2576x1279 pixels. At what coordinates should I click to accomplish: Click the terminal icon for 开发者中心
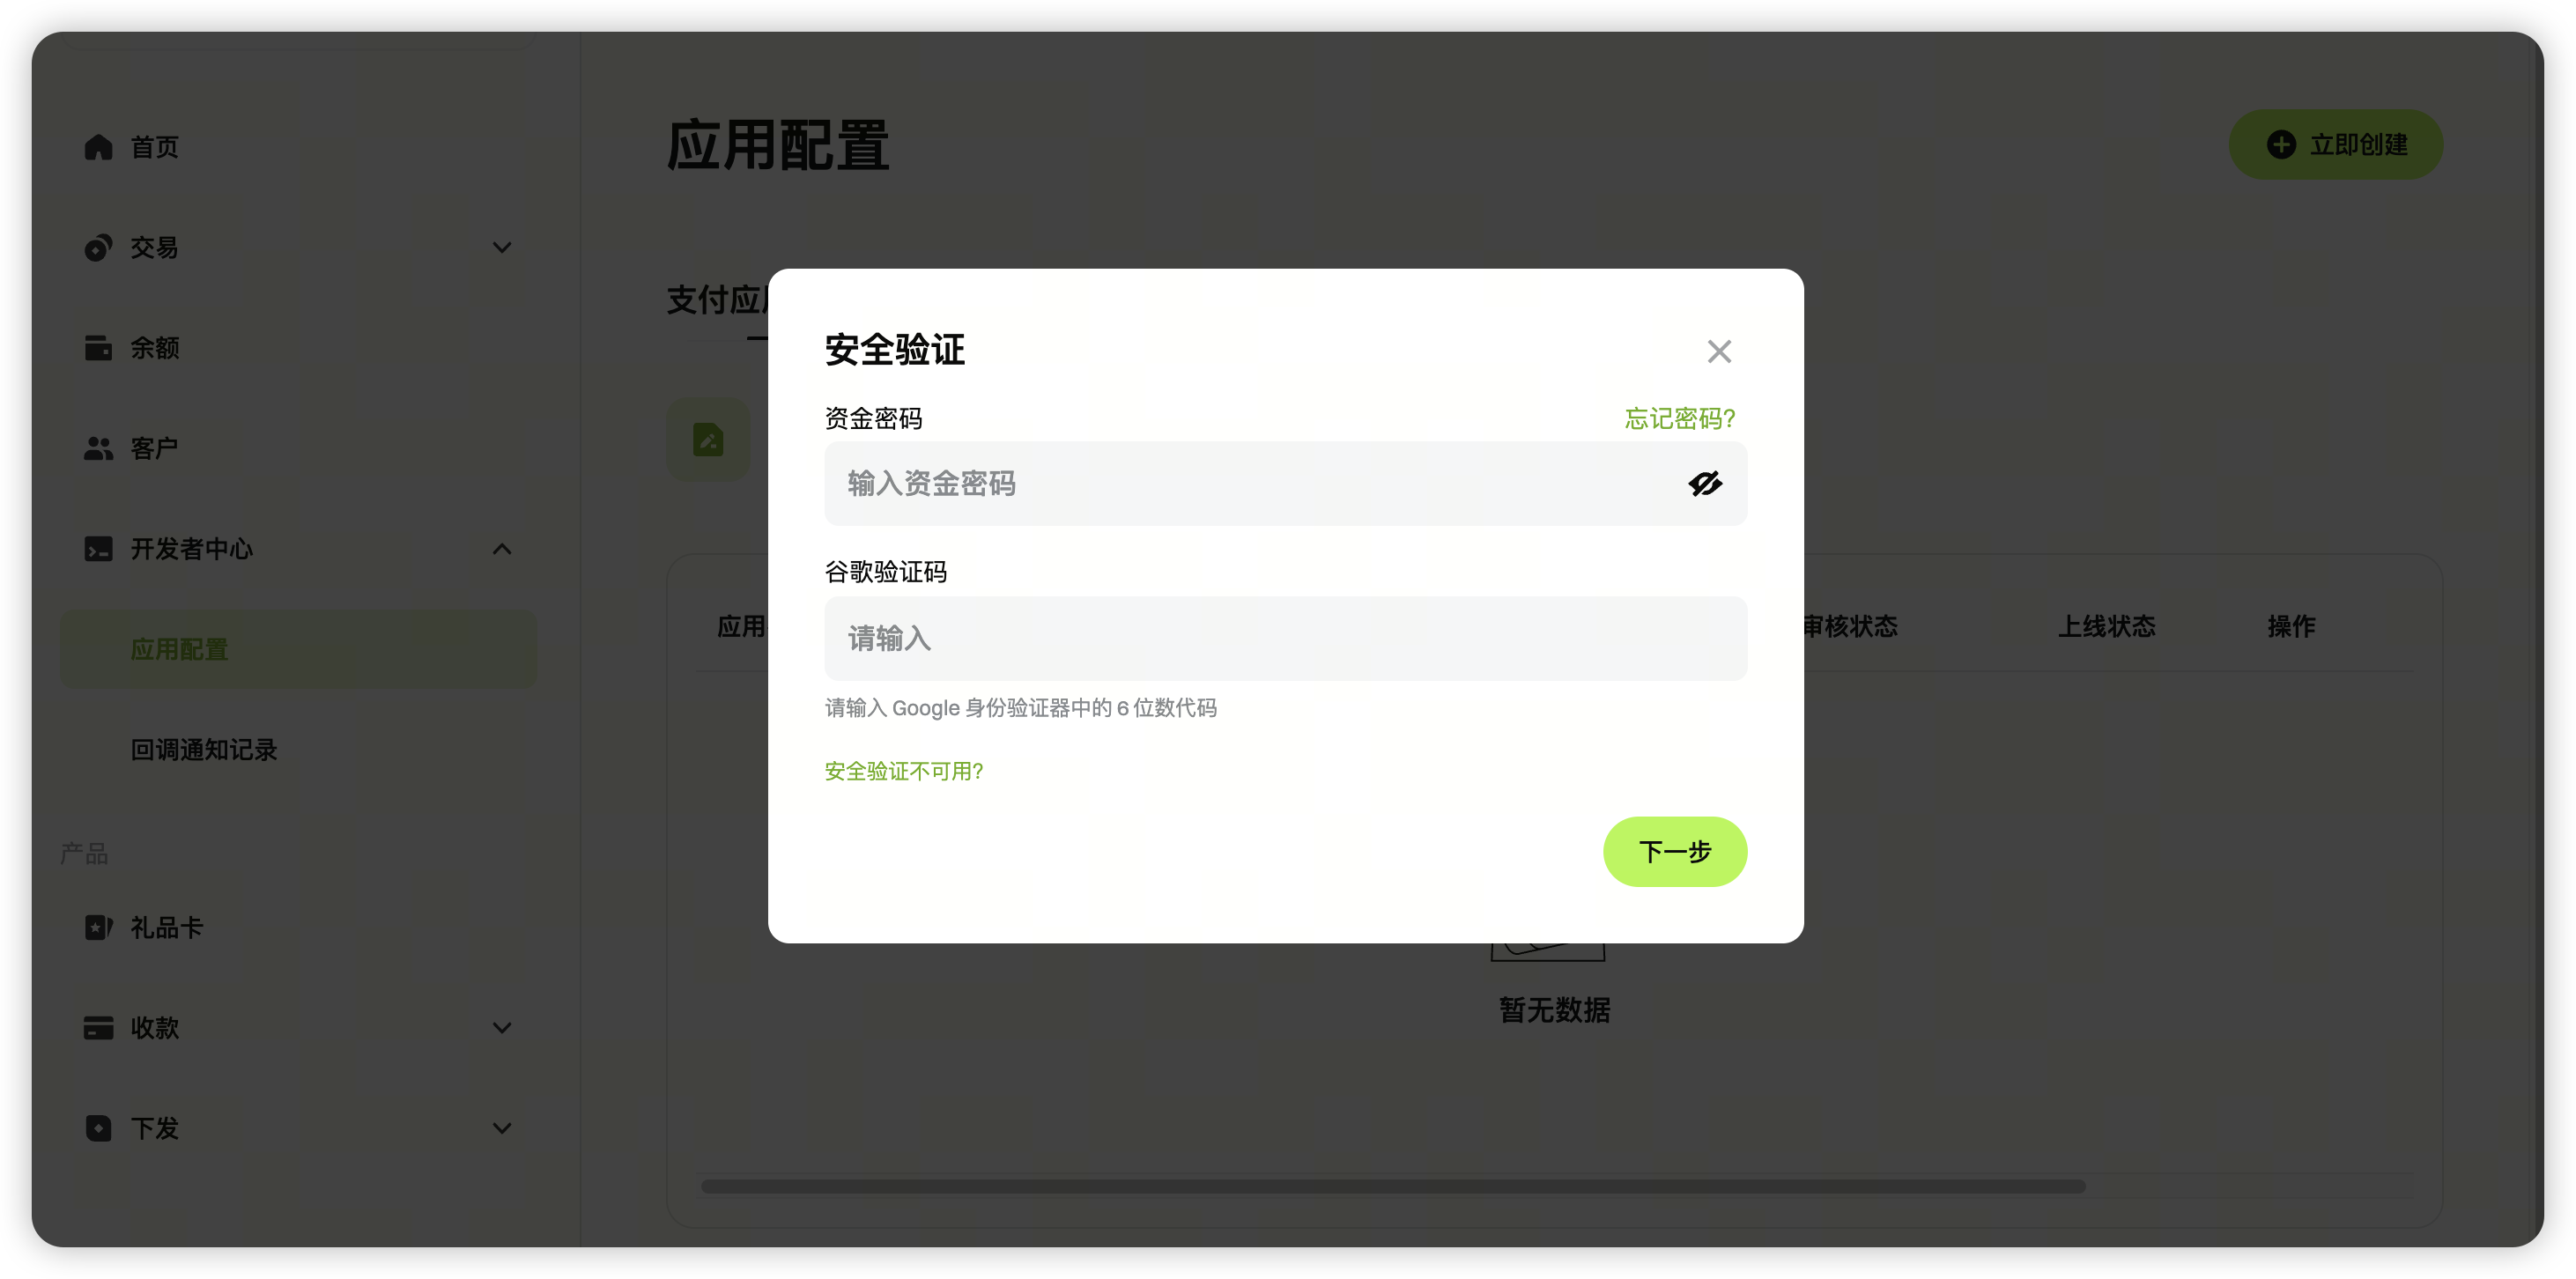point(98,548)
